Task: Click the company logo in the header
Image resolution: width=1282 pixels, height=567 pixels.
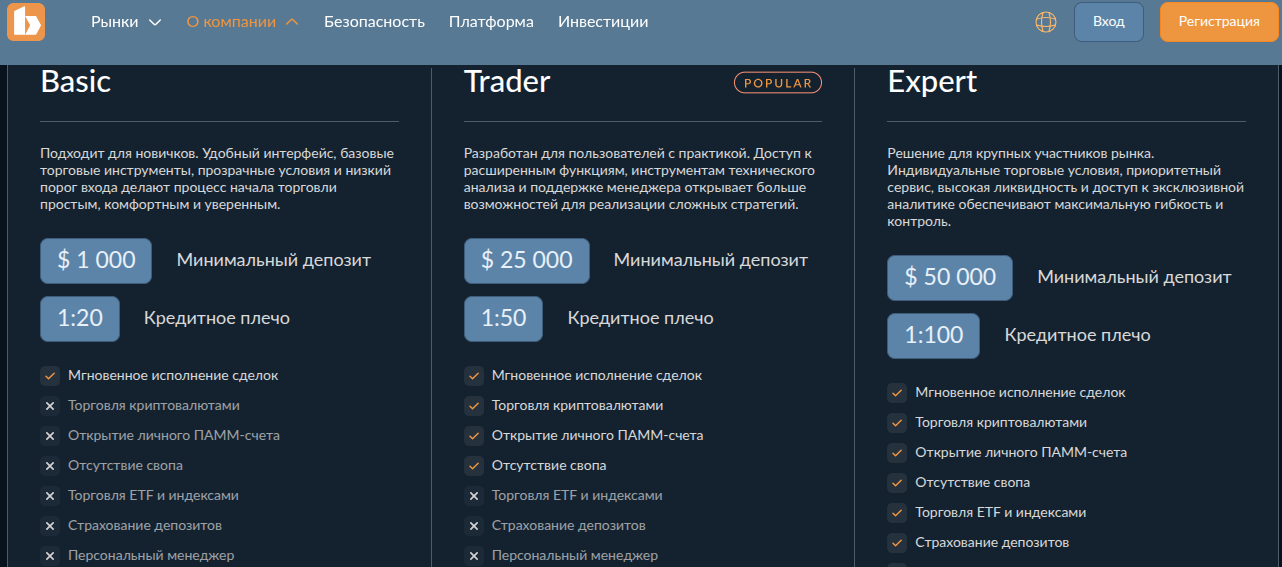Action: (26, 22)
